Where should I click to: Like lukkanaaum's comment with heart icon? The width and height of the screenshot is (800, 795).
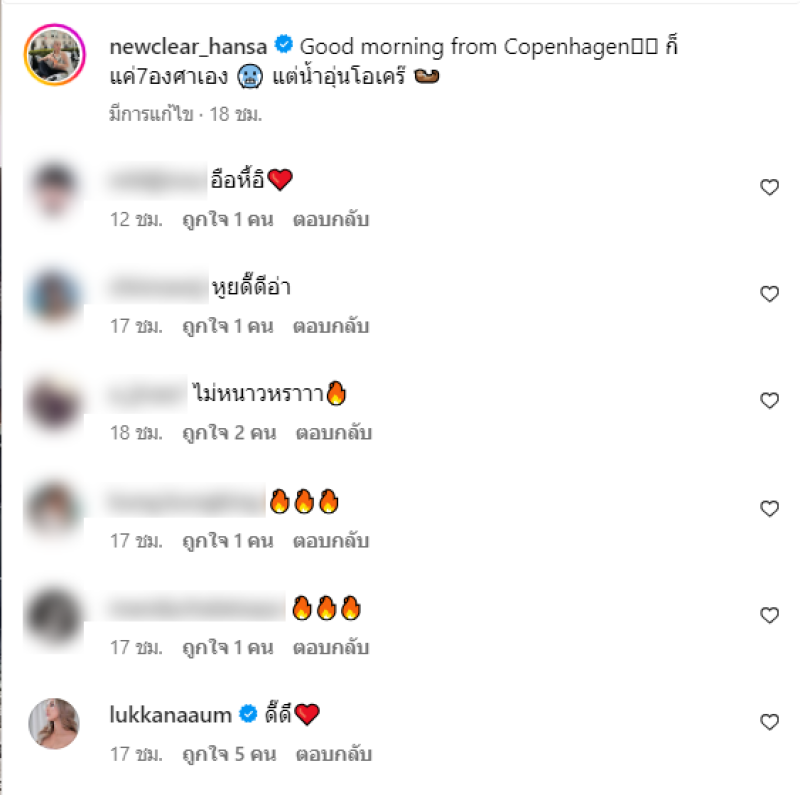(769, 722)
